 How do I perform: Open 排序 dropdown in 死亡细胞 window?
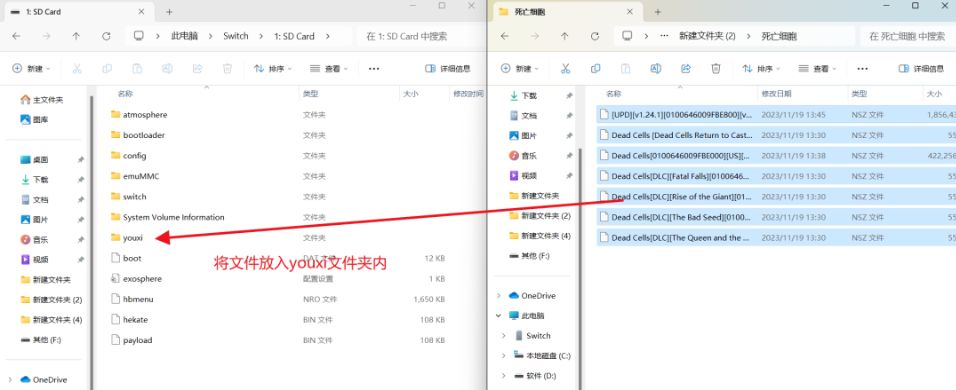tap(762, 69)
